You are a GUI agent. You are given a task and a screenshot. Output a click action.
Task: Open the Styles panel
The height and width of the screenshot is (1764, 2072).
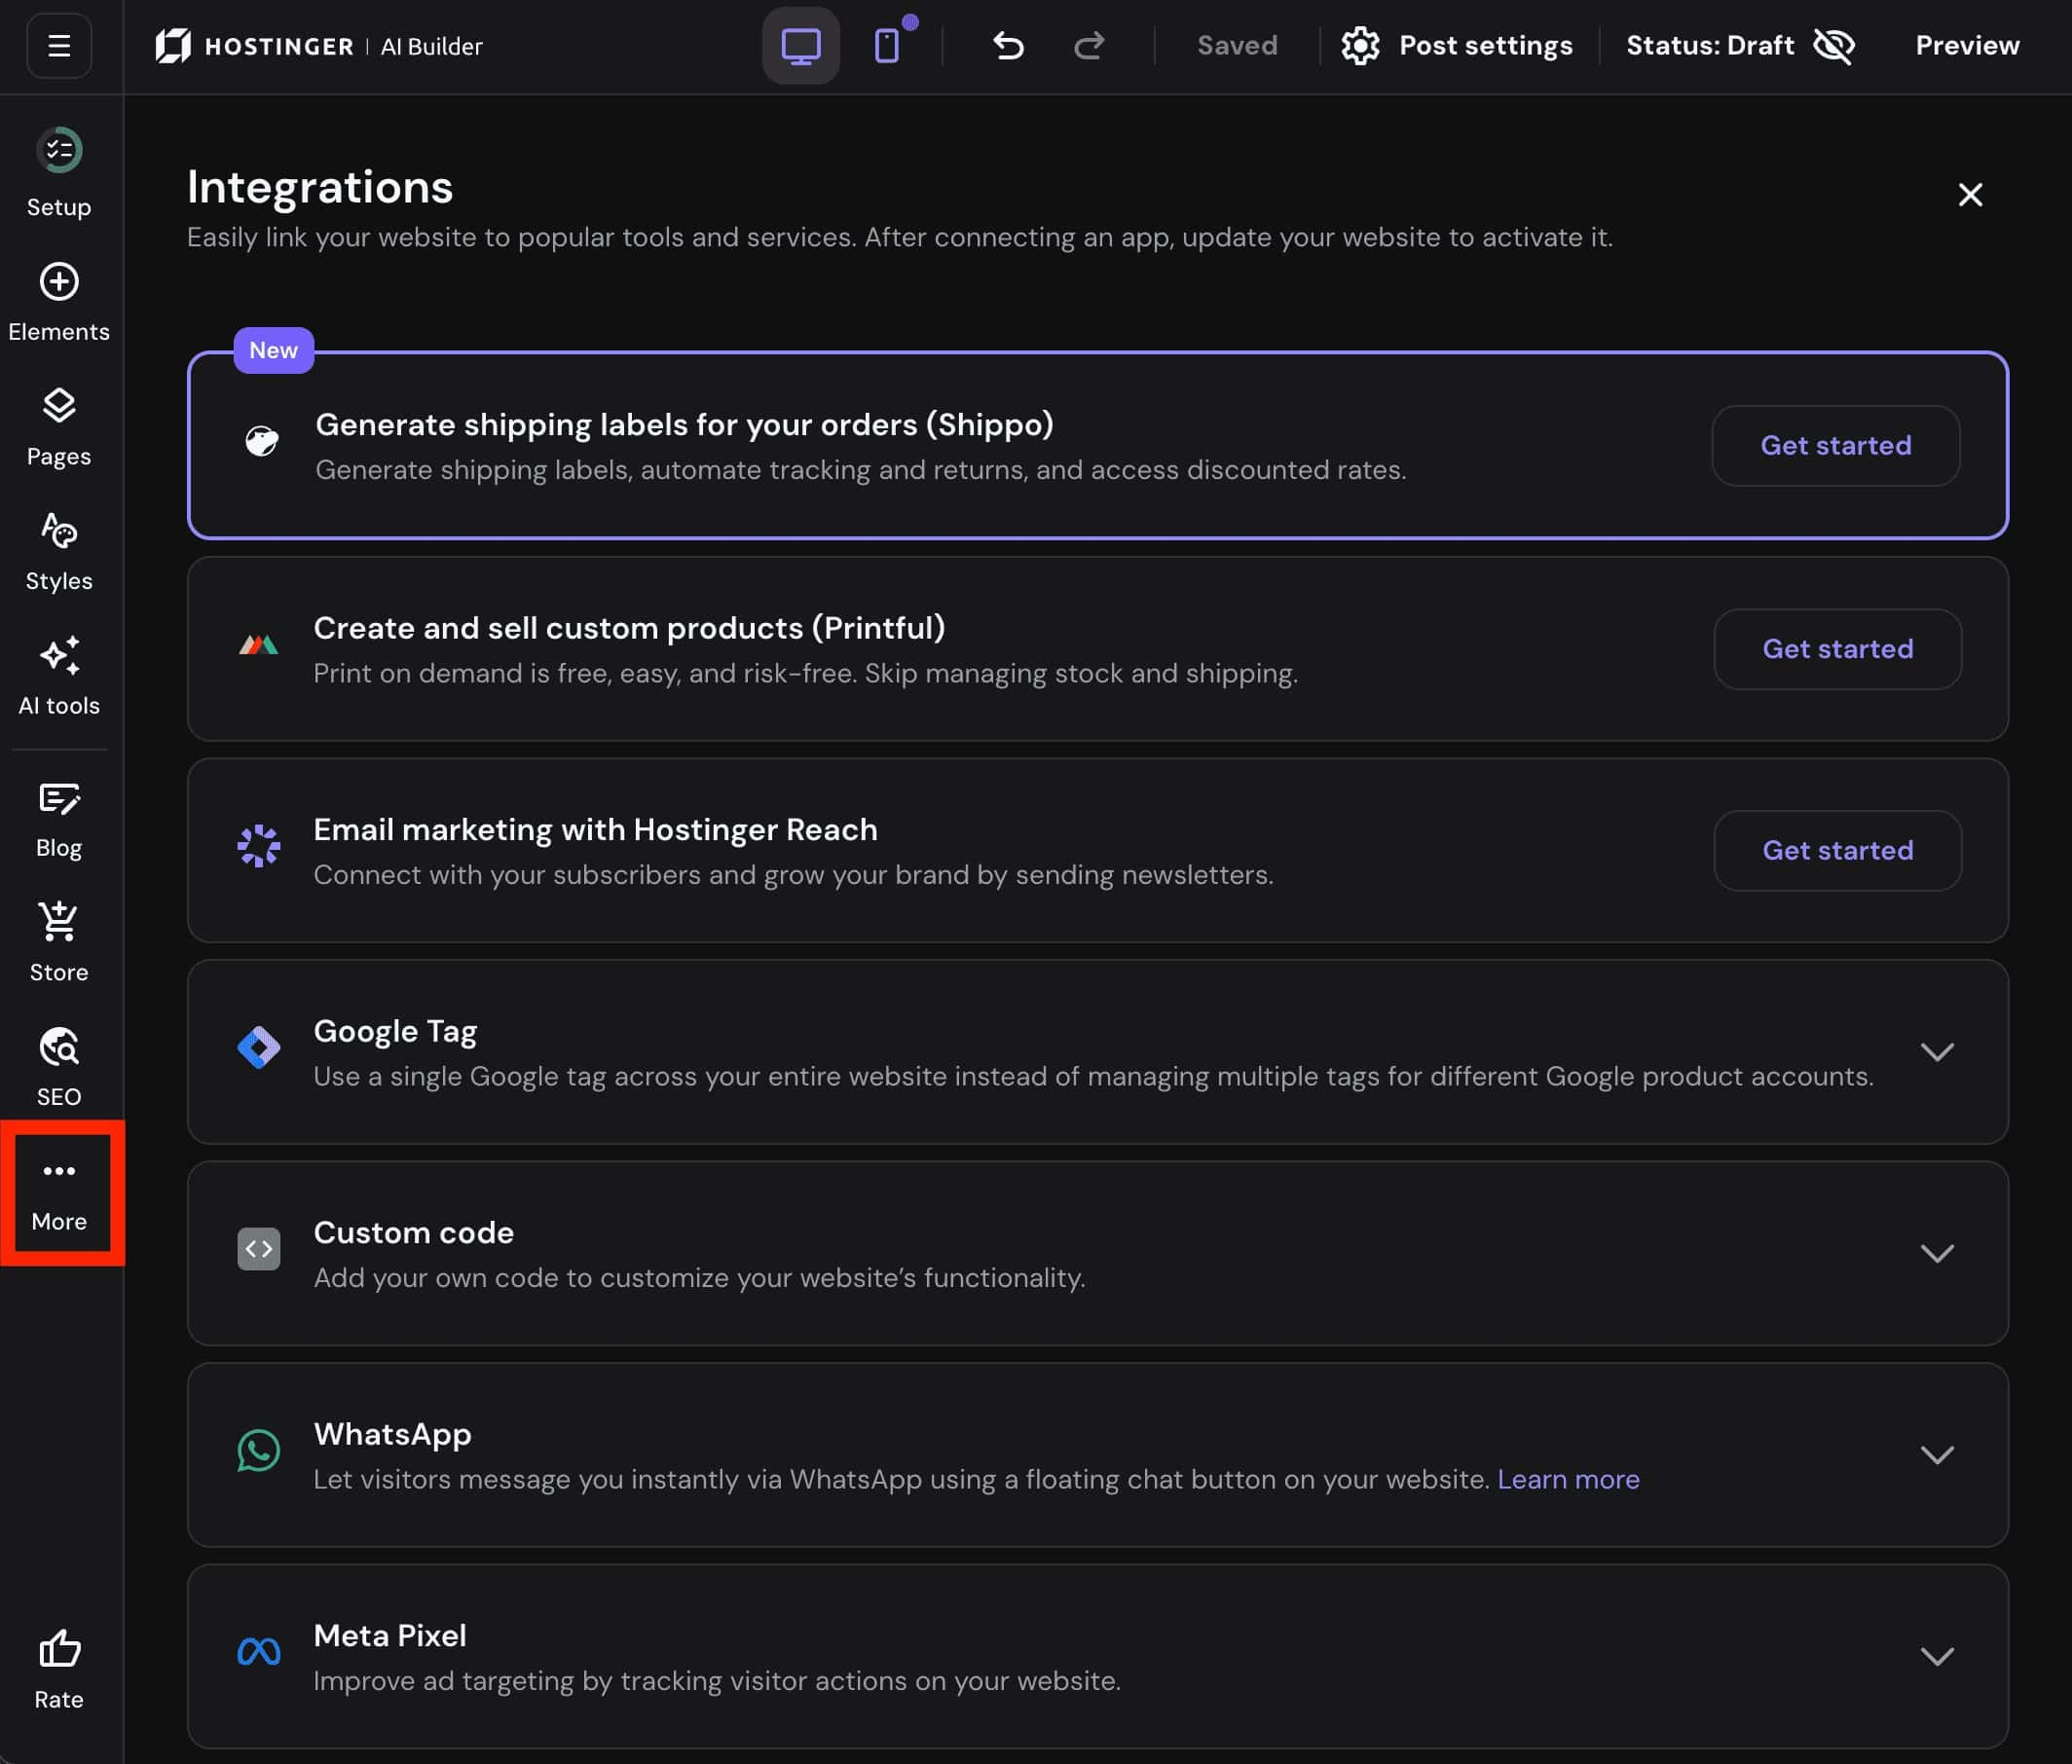(59, 552)
